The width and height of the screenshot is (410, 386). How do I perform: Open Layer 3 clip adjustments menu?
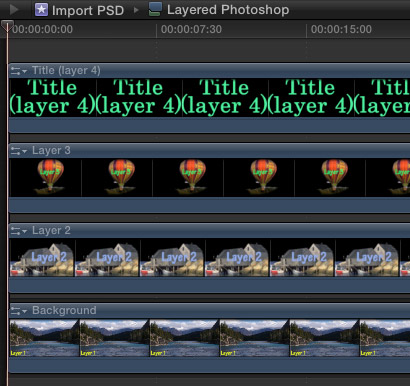18,151
